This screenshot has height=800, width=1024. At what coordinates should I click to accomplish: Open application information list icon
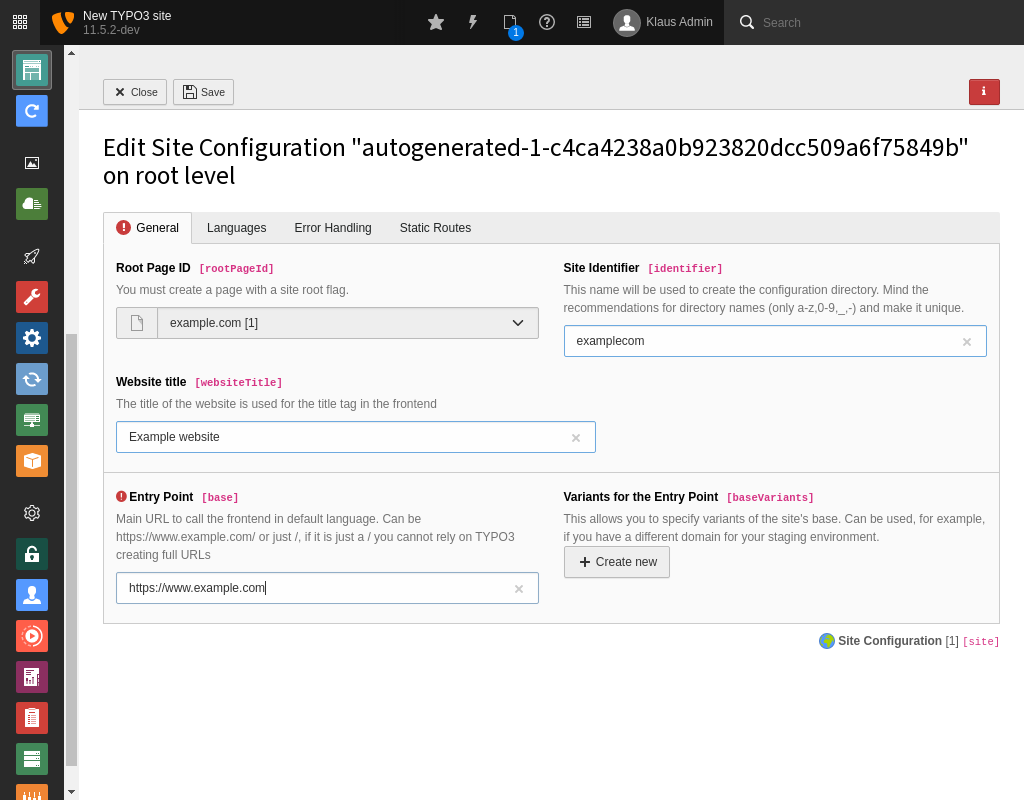click(x=584, y=22)
